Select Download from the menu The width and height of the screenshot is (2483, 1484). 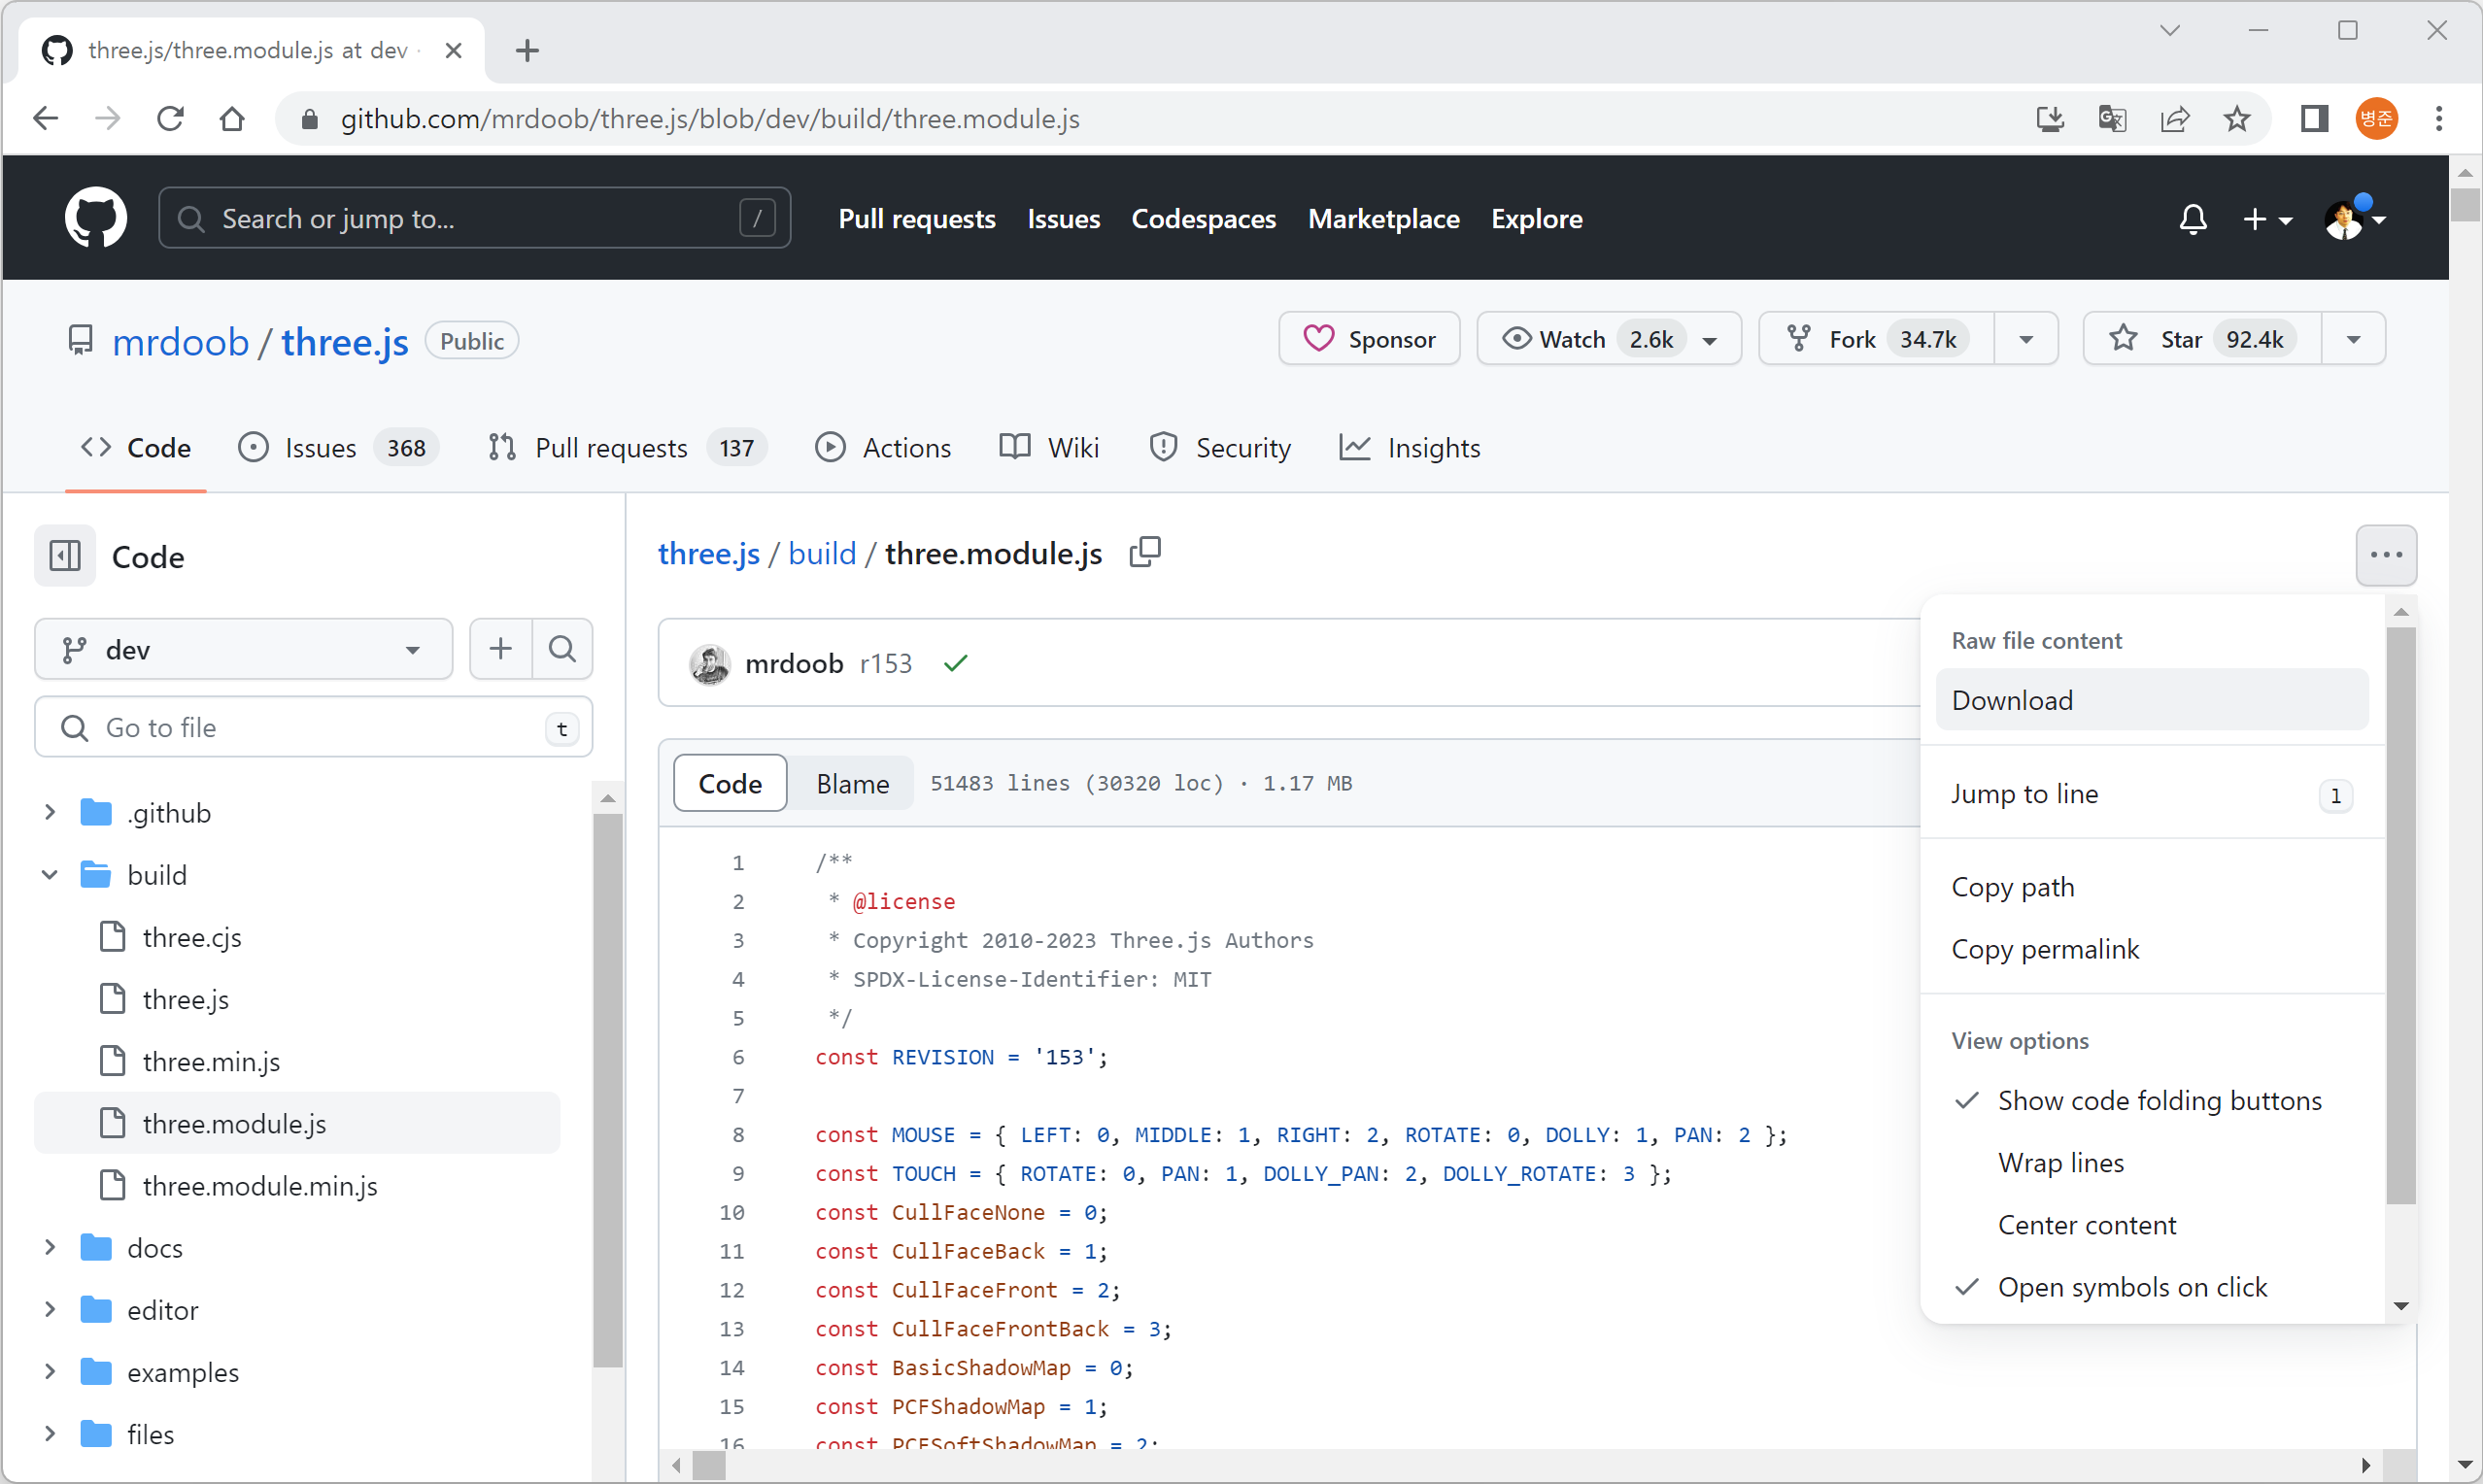[x=2012, y=700]
